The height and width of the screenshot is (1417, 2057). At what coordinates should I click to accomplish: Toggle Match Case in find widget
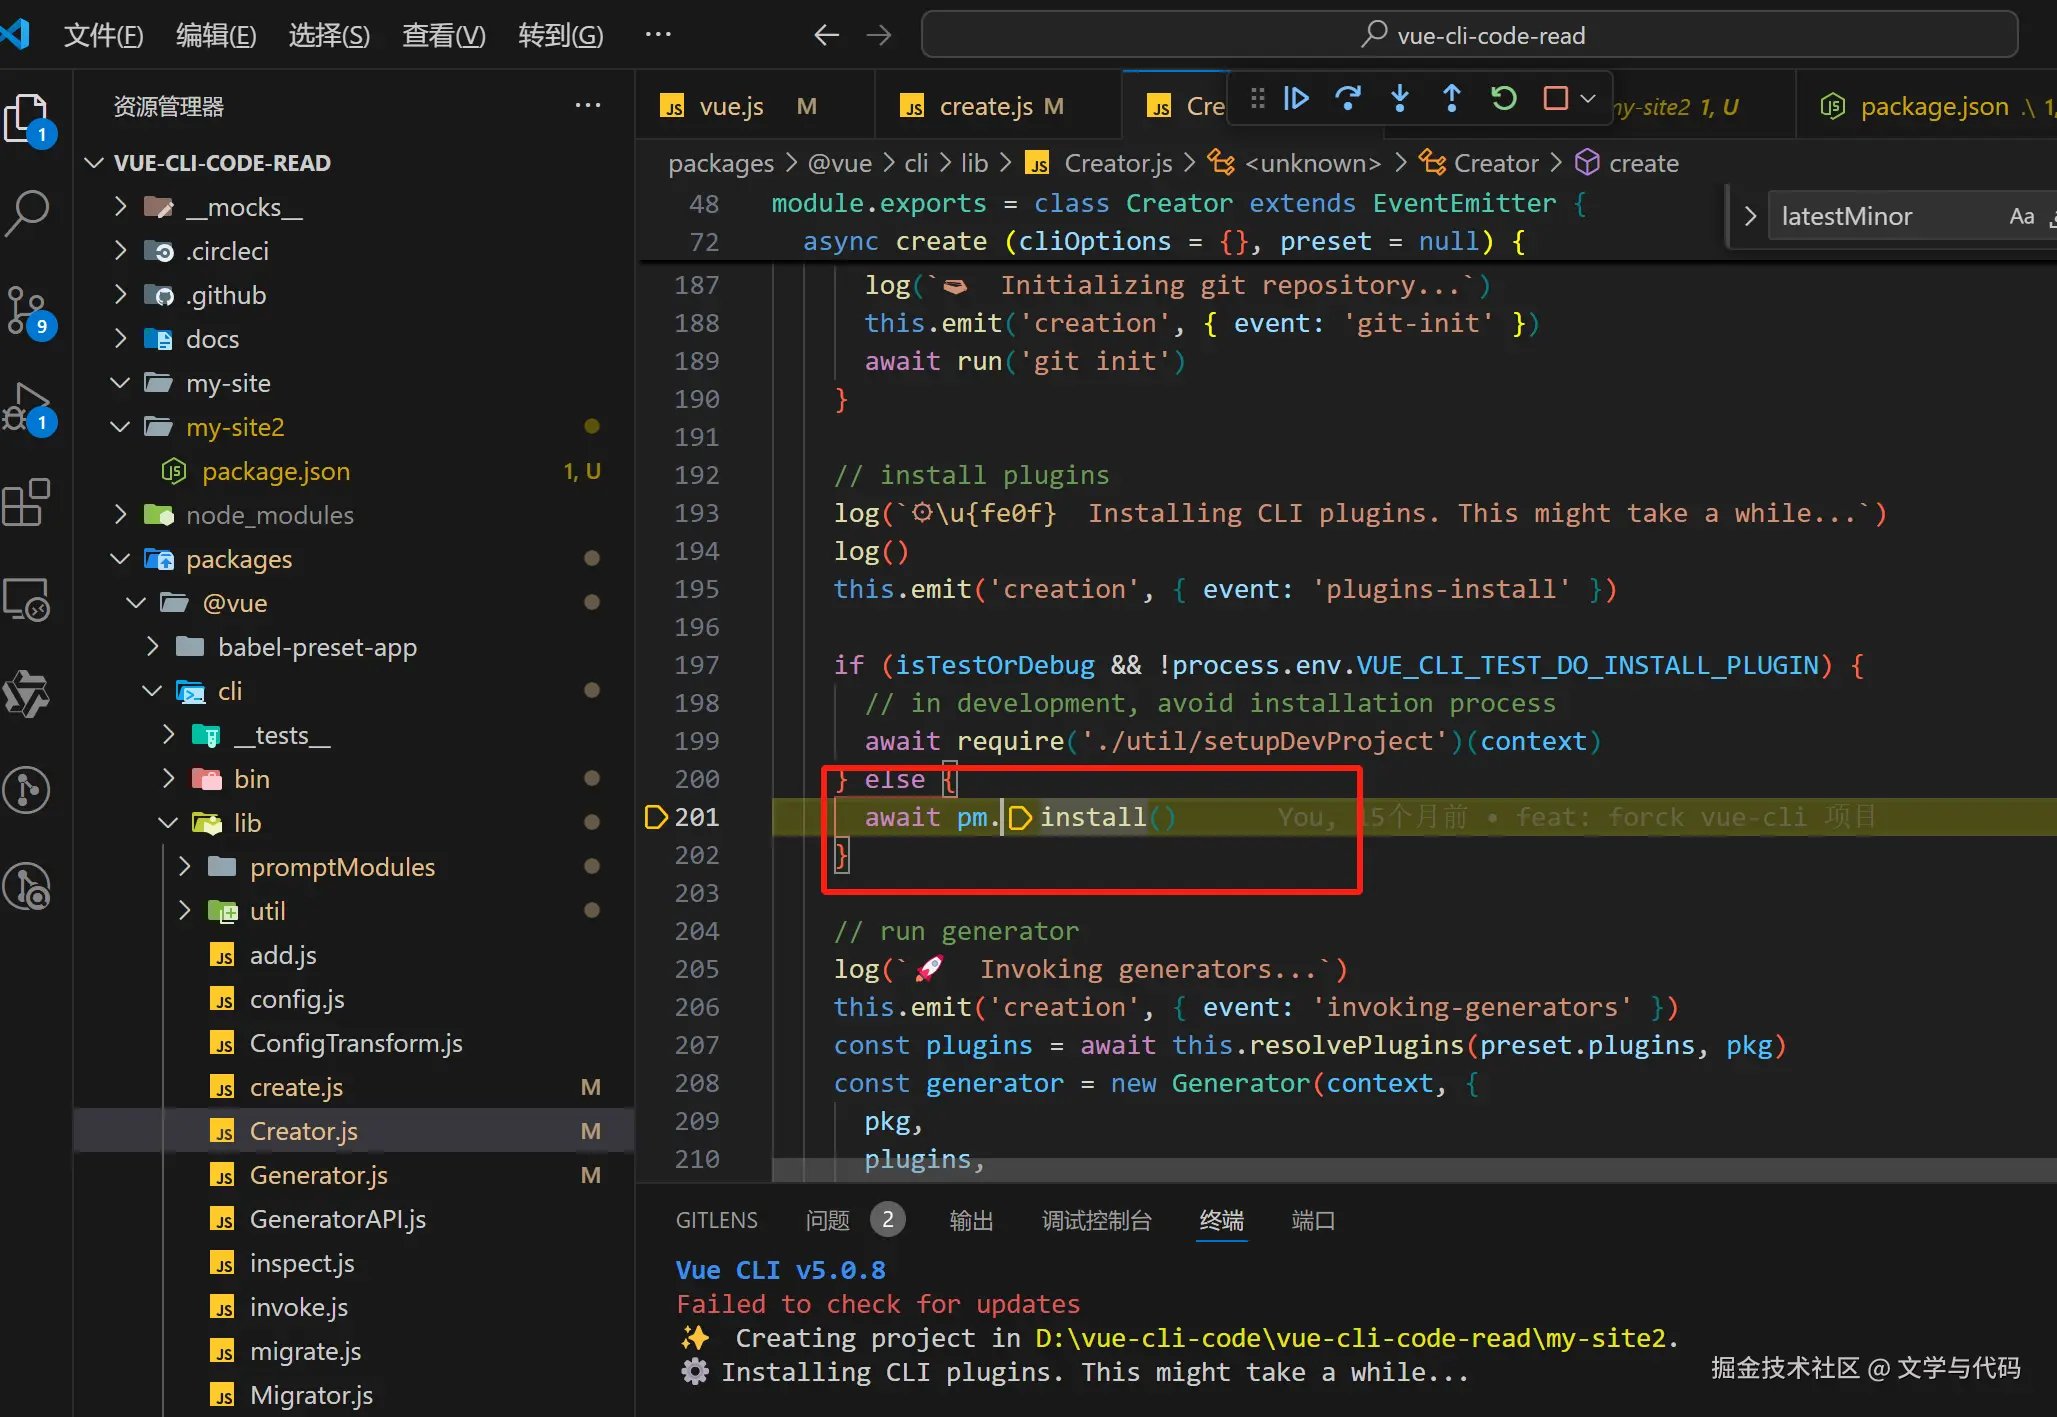[x=2021, y=217]
